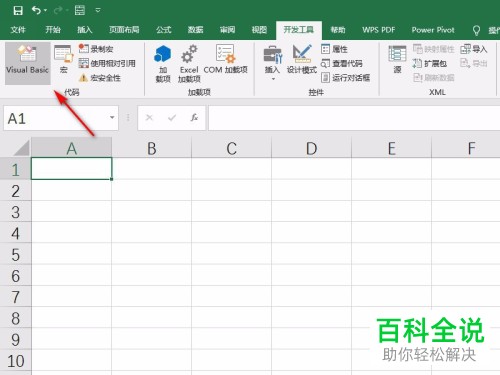Open the XML Source (源) pane

tap(397, 60)
